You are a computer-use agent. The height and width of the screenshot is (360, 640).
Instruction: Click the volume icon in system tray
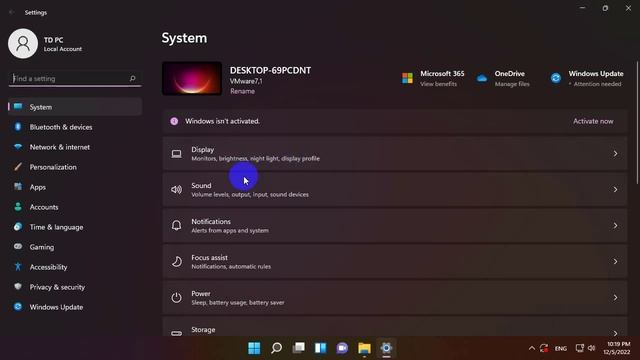591,348
